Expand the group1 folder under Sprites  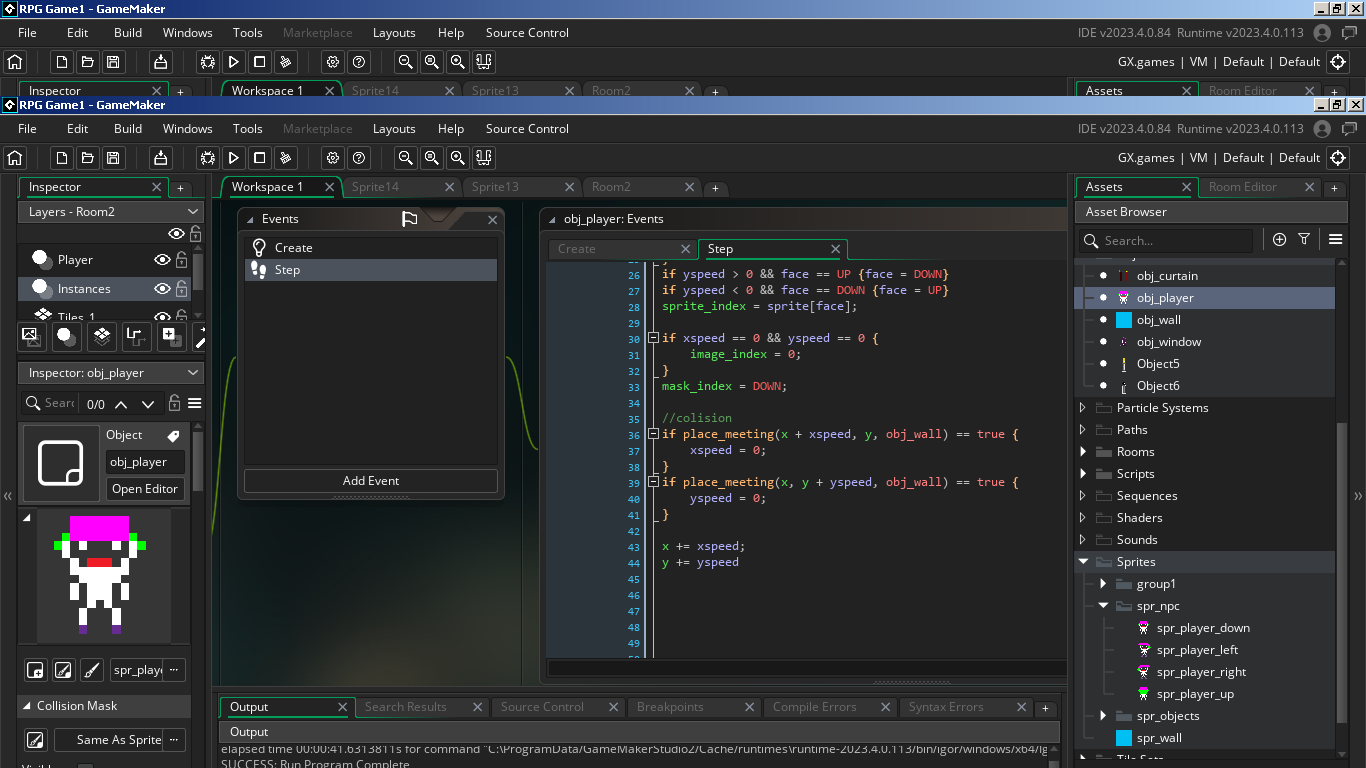tap(1103, 584)
